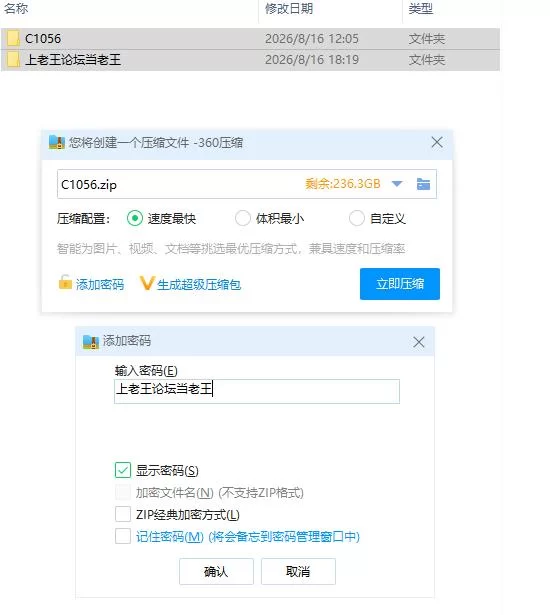Select the 上老王论坛当老王 folder name
Image resolution: width=550 pixels, height=615 pixels.
73,60
